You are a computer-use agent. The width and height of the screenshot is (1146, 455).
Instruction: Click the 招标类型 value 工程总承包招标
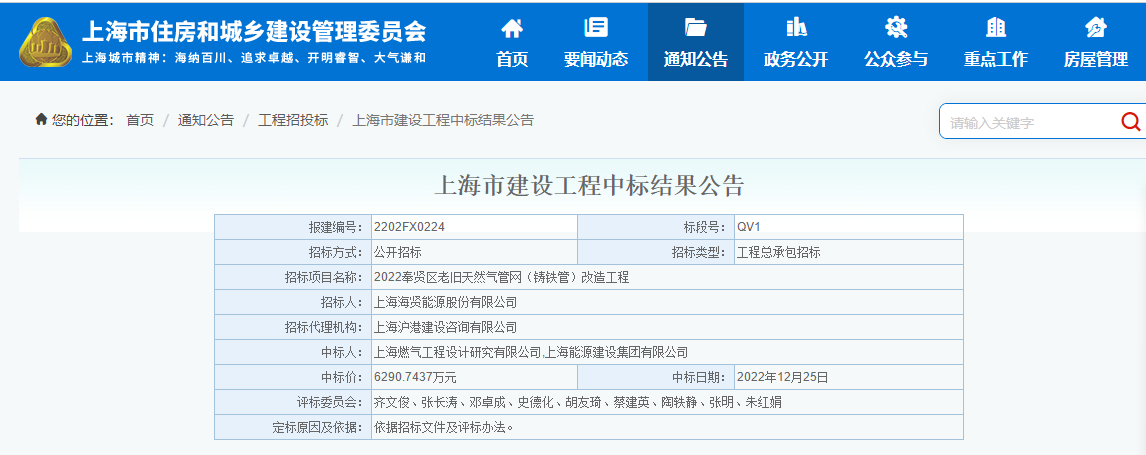tap(779, 253)
